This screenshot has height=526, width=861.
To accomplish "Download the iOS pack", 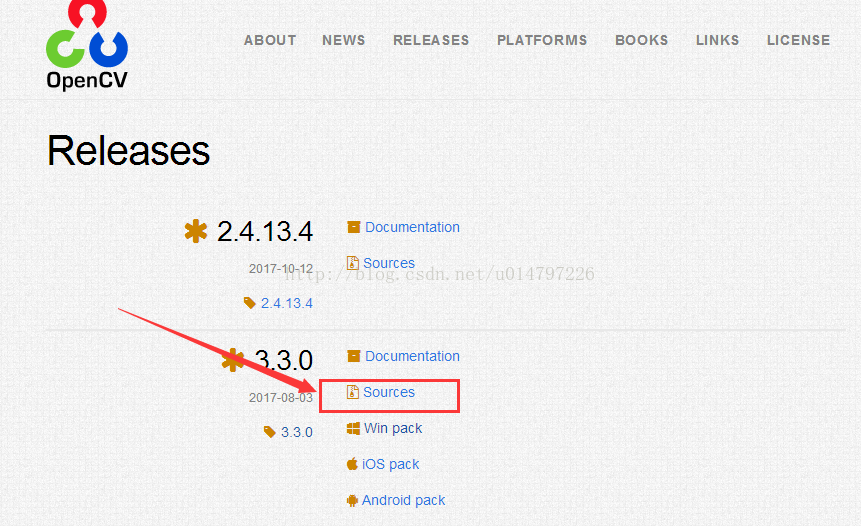I will coord(390,464).
